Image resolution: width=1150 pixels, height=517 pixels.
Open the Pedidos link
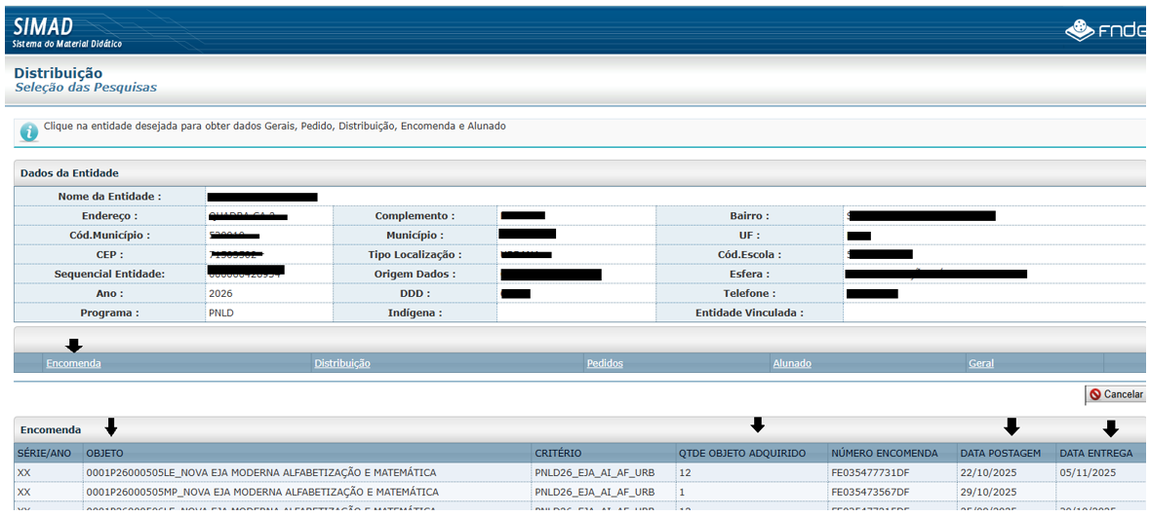coord(604,363)
